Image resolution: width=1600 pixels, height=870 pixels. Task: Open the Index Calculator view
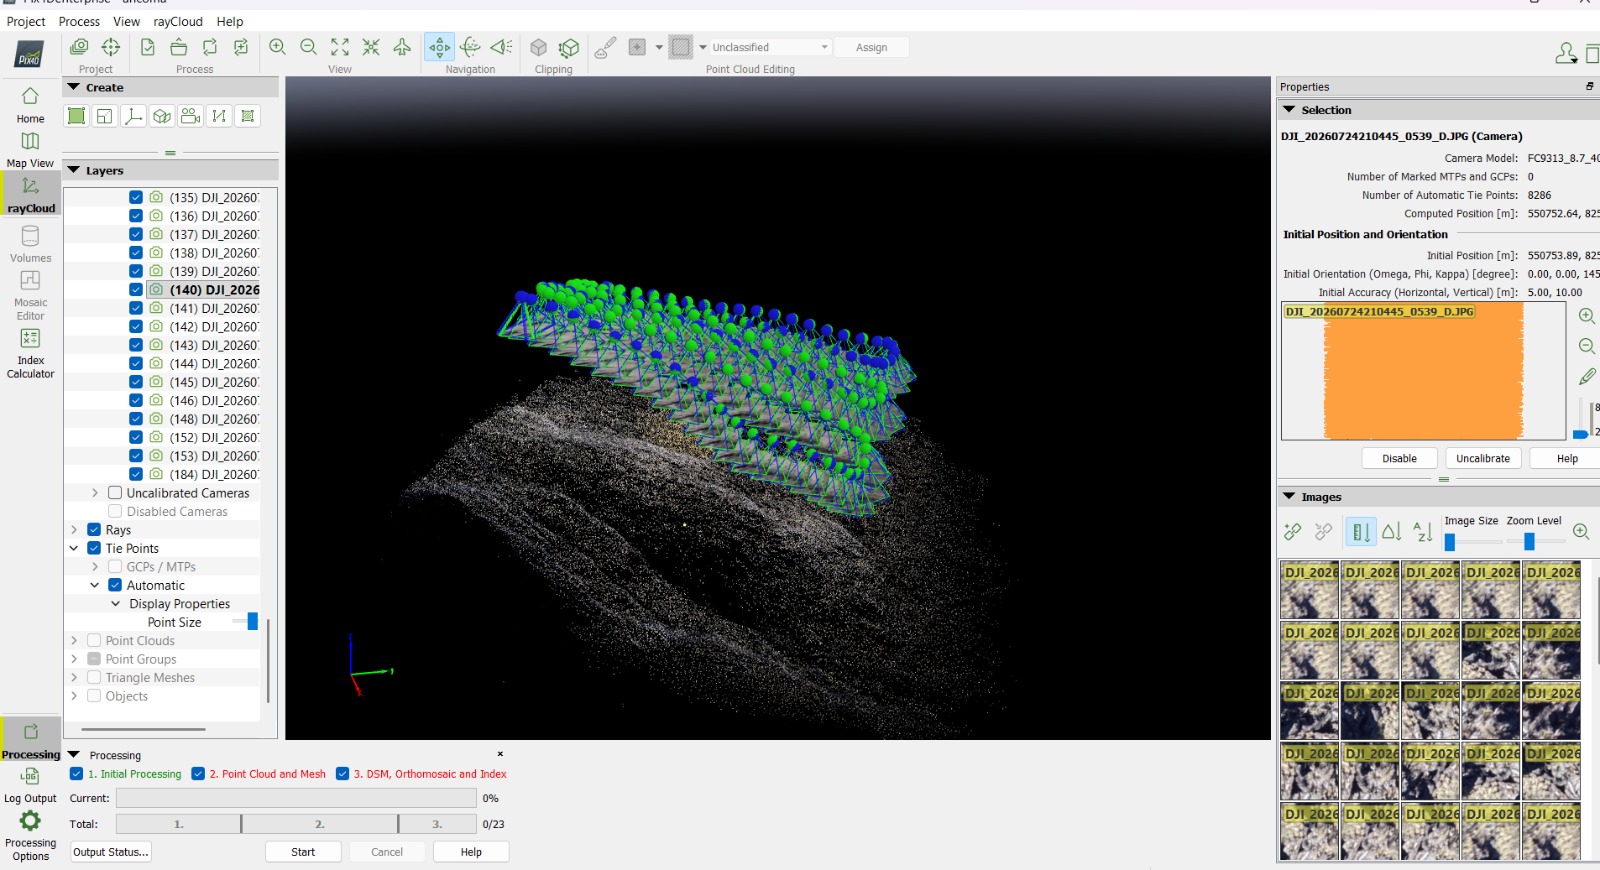(30, 353)
